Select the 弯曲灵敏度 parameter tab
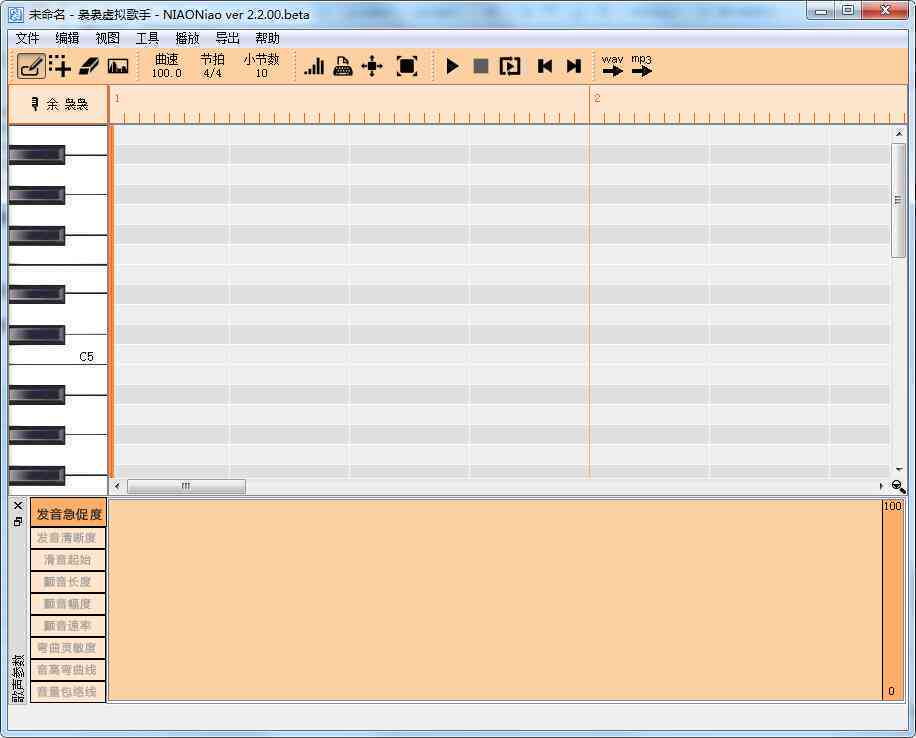916x738 pixels. click(68, 648)
